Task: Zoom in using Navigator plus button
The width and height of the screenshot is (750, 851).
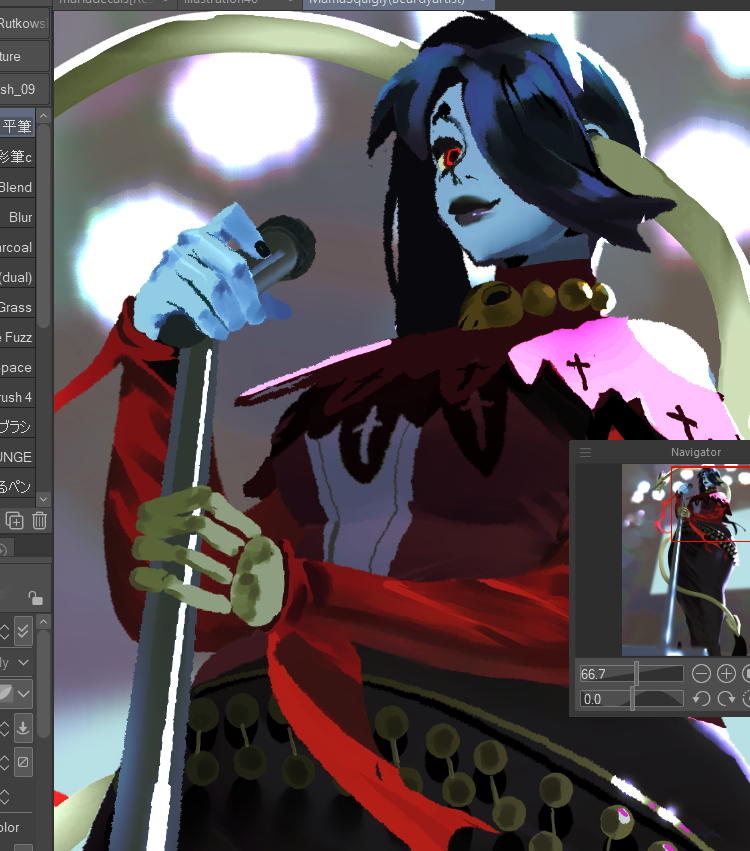Action: pos(726,674)
